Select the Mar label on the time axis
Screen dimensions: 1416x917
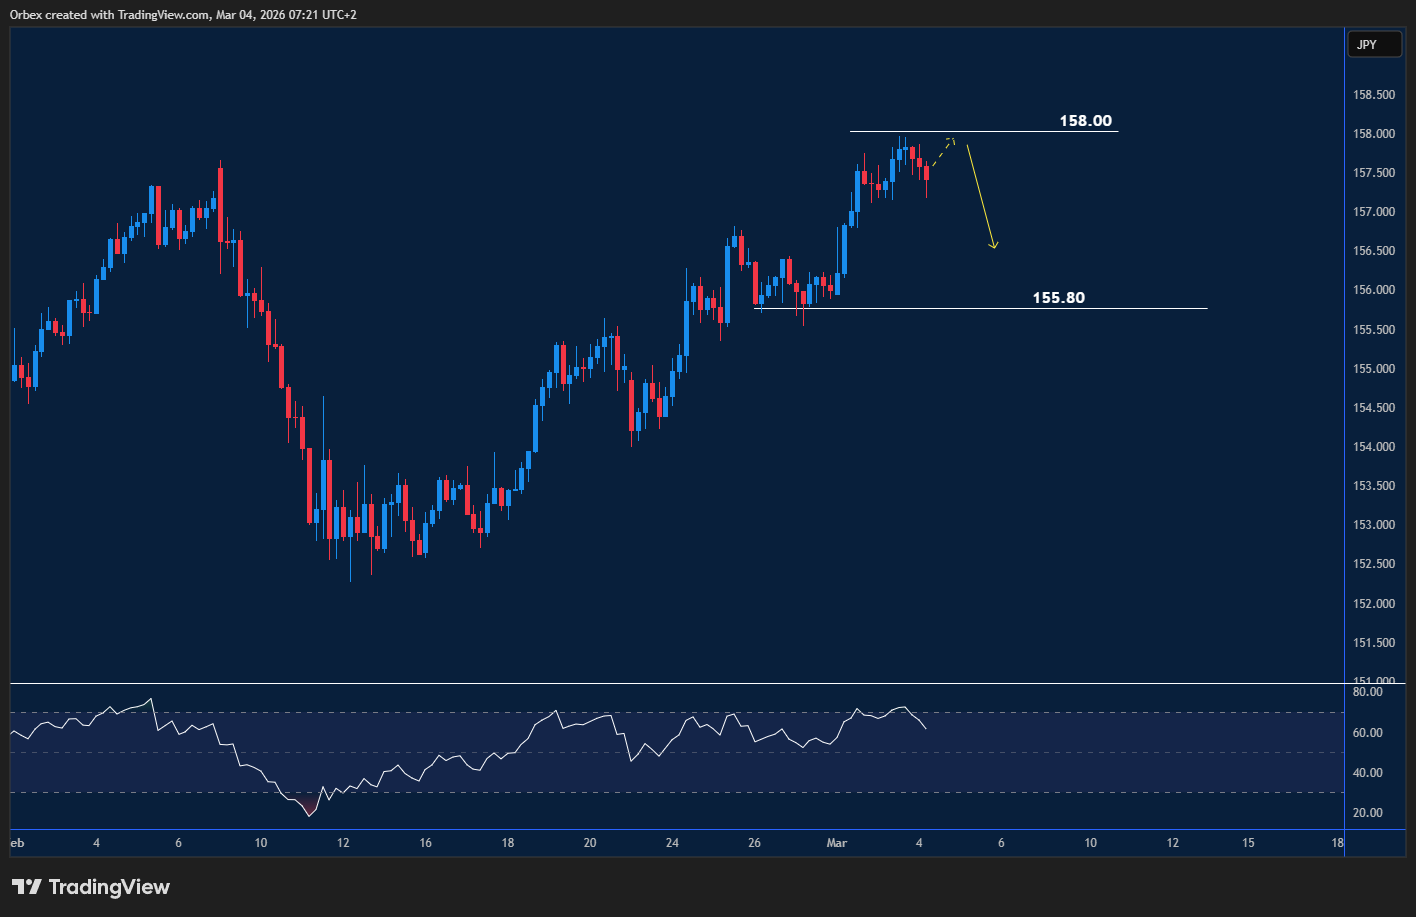836,843
